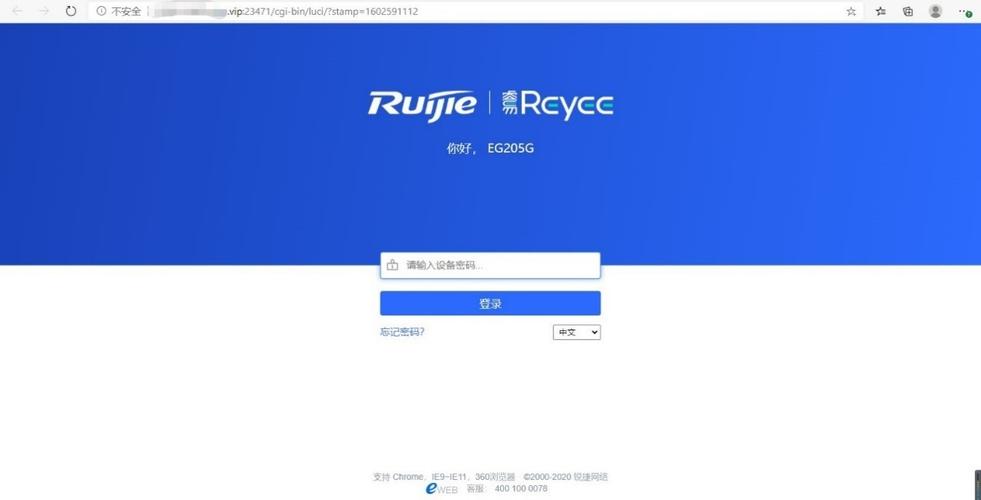The width and height of the screenshot is (981, 500).
Task: Reload the page with the refresh icon
Action: pyautogui.click(x=71, y=11)
